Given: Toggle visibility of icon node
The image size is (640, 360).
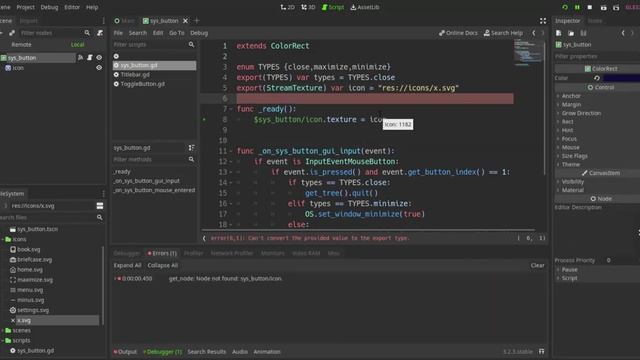Looking at the screenshot, I should point(99,68).
